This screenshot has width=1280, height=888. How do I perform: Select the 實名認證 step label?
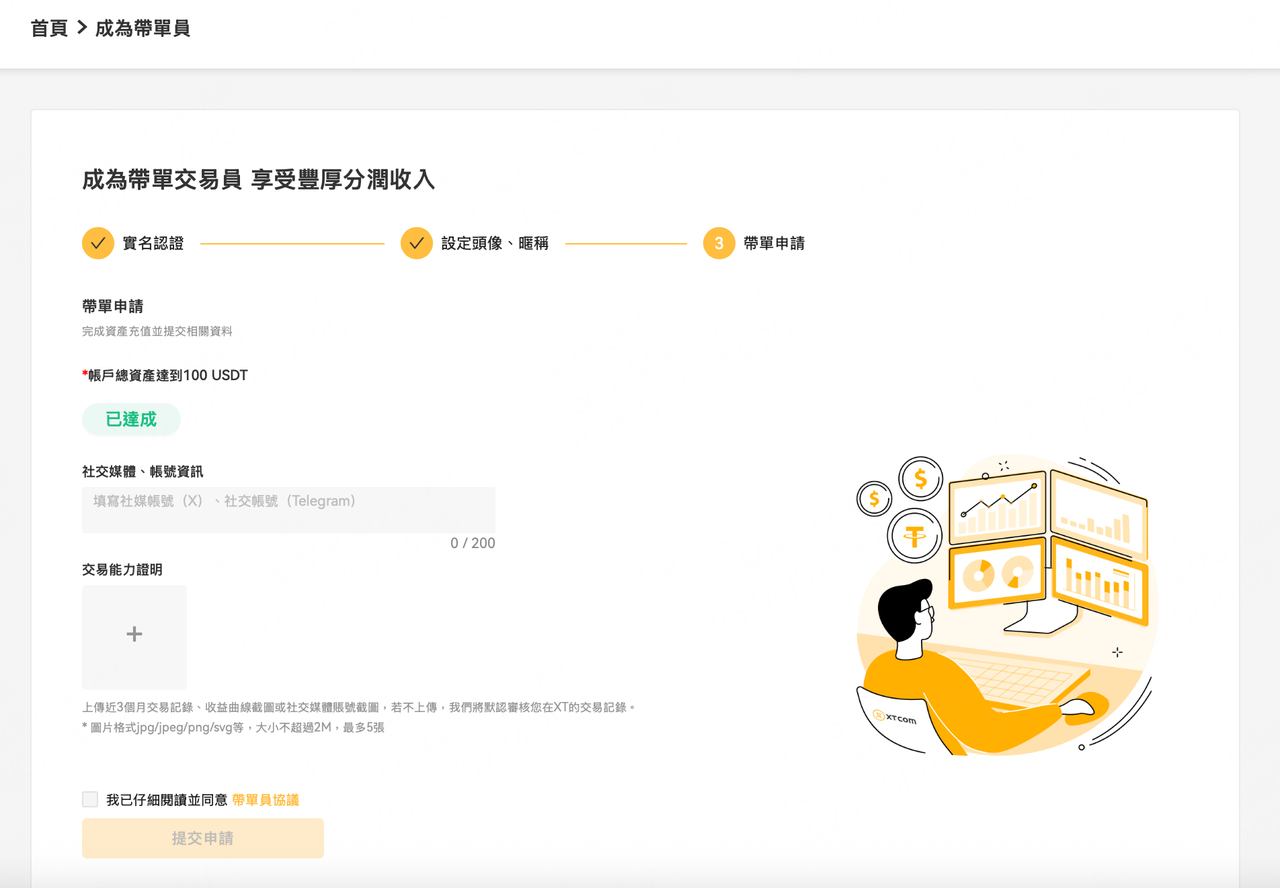pos(153,243)
